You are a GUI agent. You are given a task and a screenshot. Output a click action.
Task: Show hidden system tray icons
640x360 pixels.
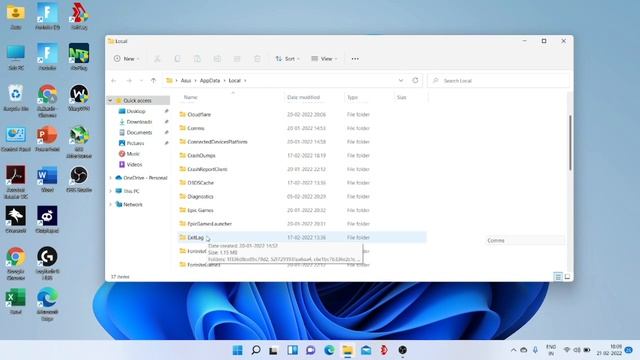pos(513,350)
